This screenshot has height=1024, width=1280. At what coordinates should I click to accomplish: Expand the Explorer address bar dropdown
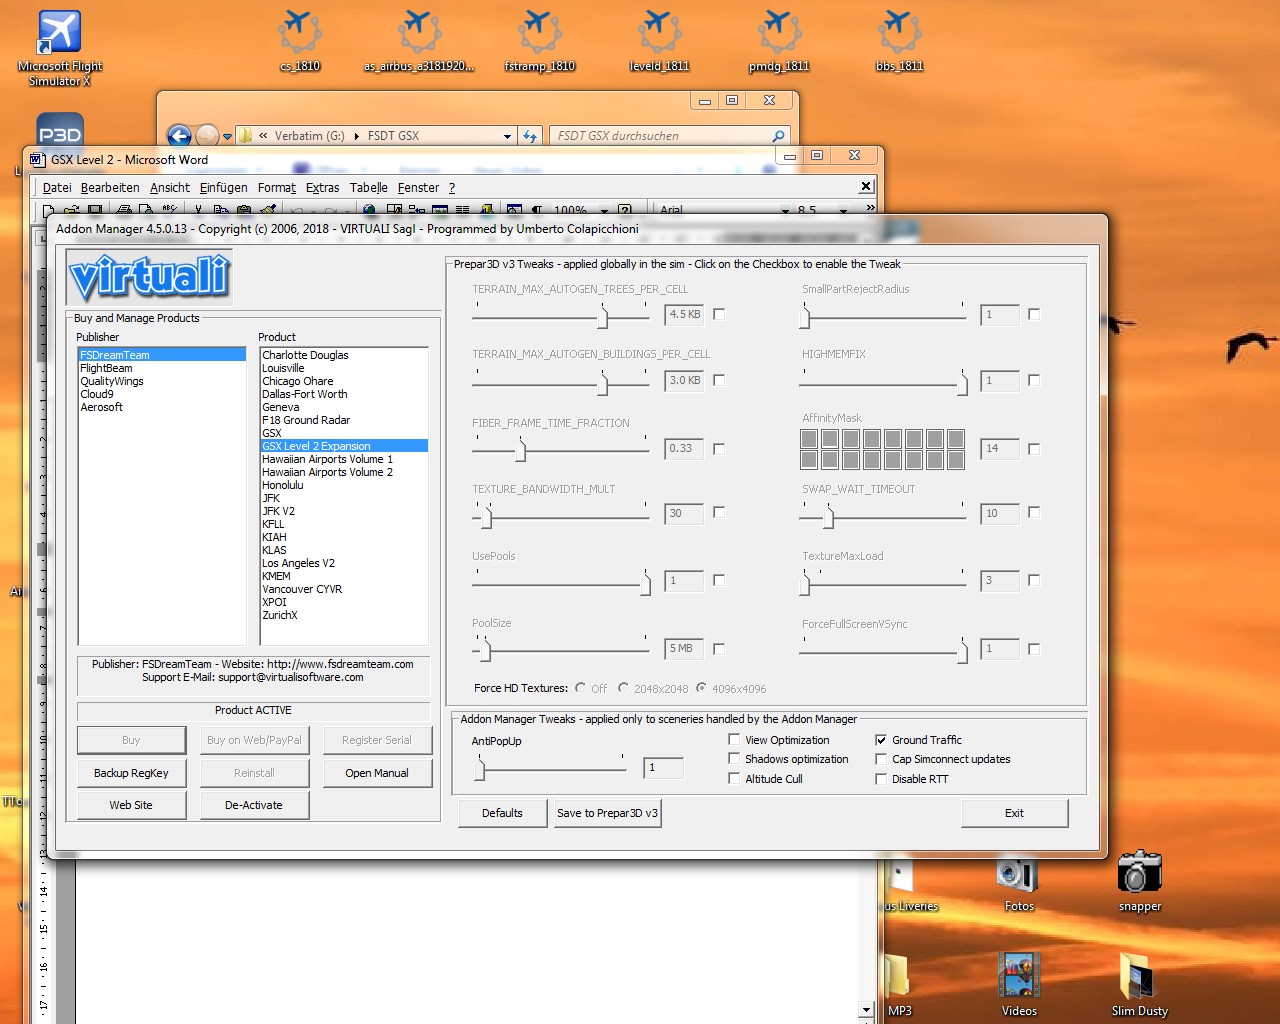[x=507, y=136]
